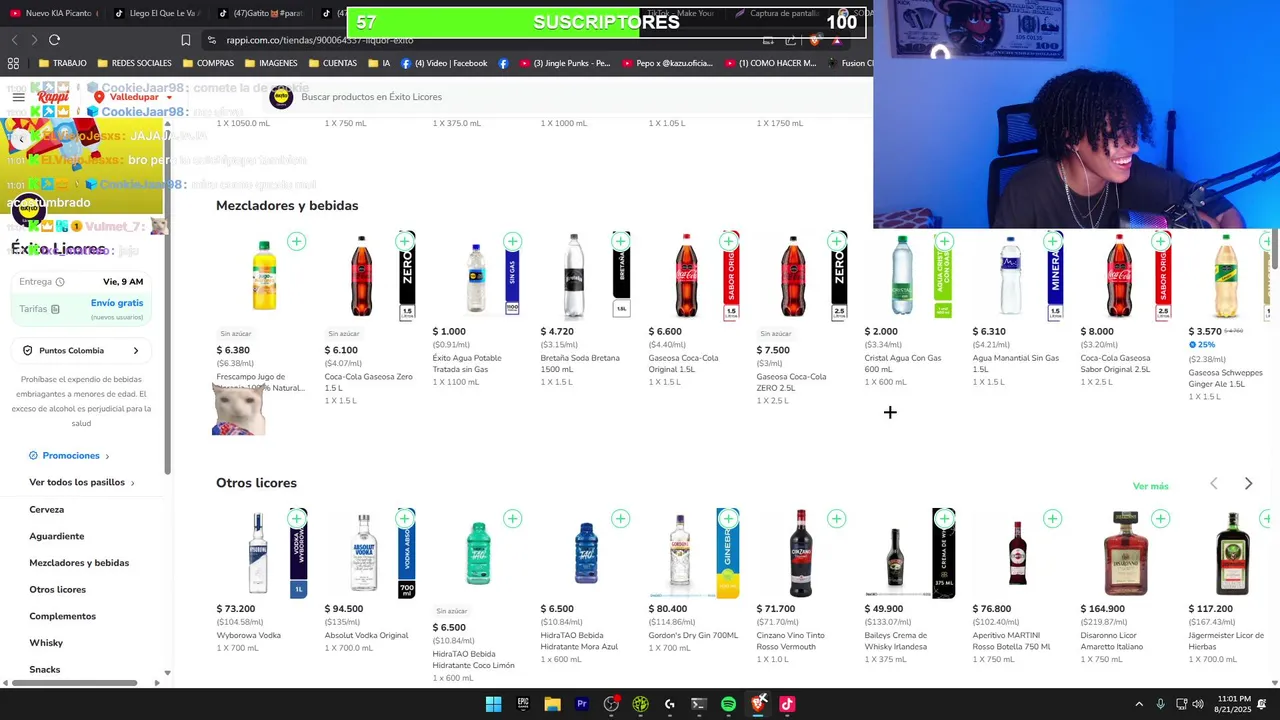Add Agua Manantial Sin Gas to cart

(1052, 241)
